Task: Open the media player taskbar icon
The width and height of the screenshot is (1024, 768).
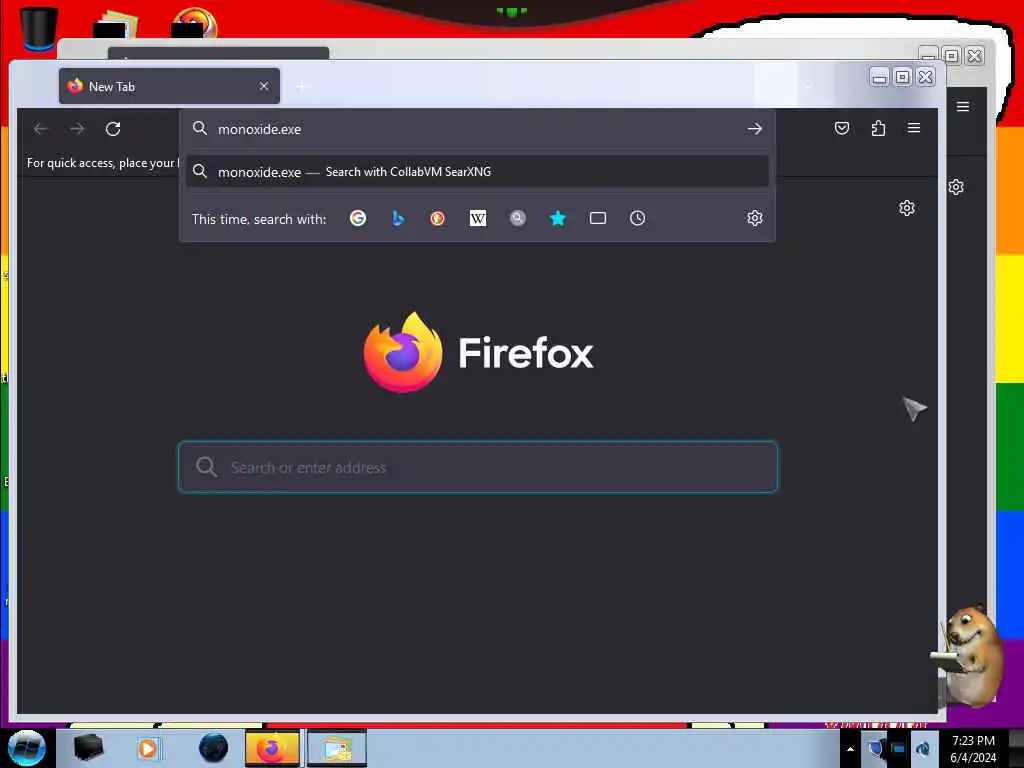Action: tap(148, 748)
